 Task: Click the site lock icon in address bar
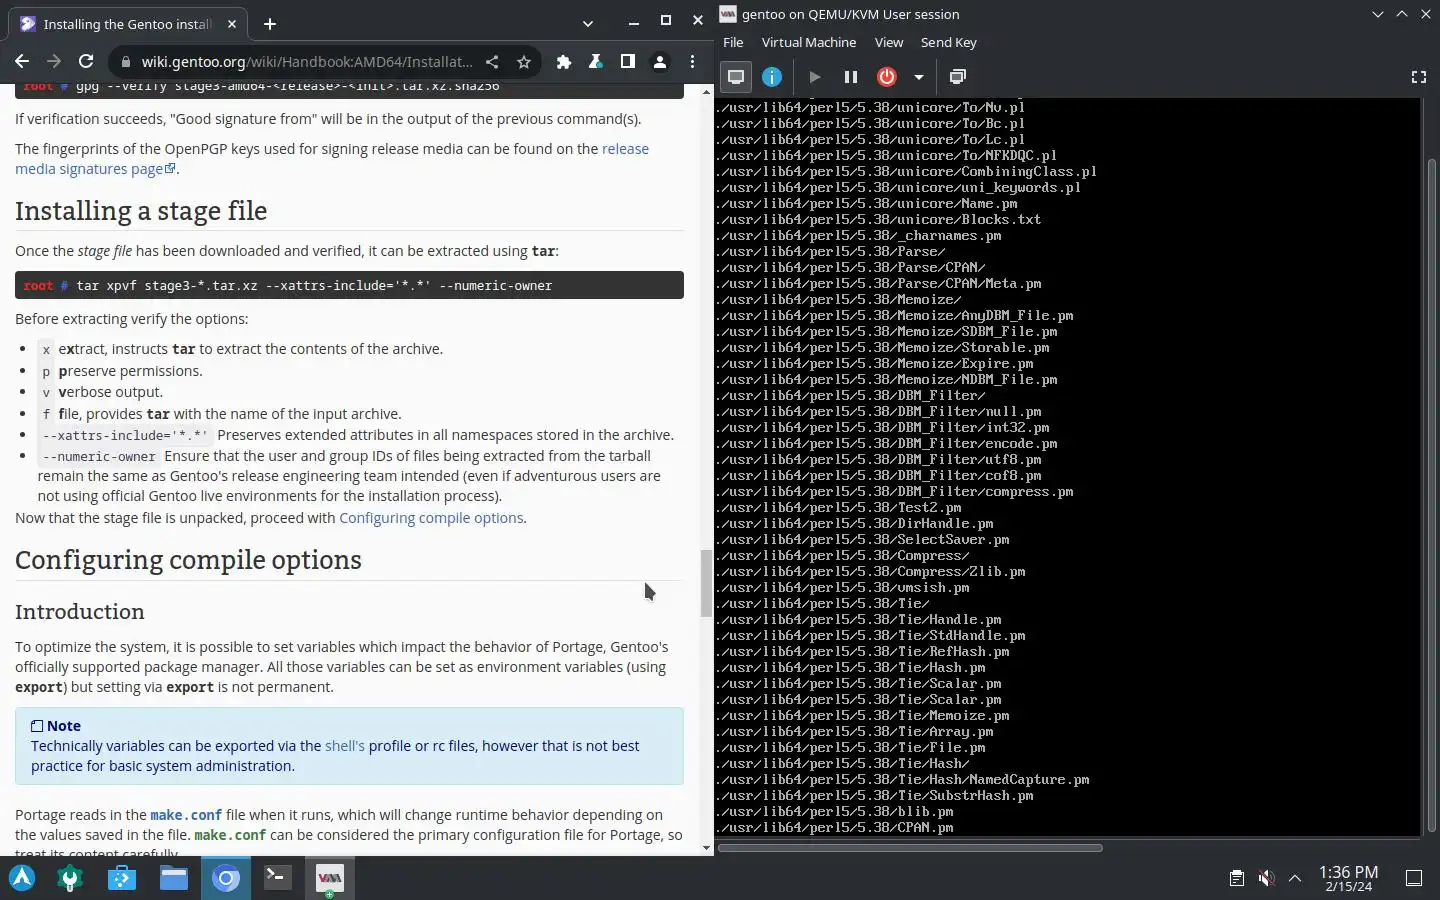(x=125, y=62)
